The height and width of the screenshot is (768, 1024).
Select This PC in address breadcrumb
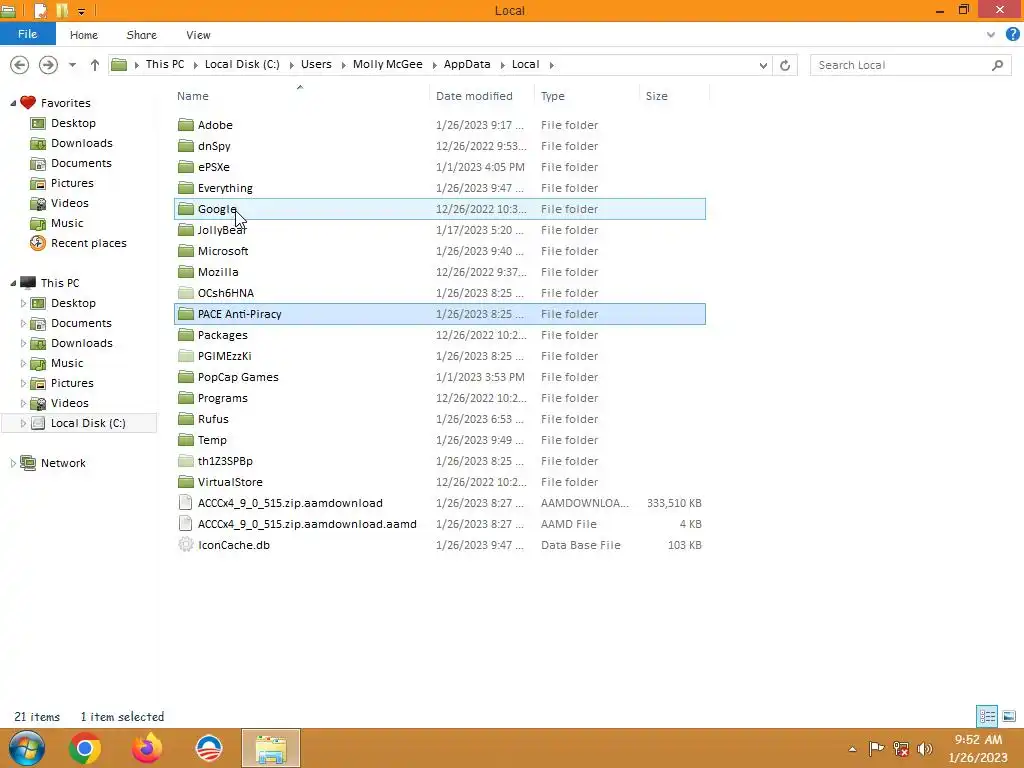point(165,64)
